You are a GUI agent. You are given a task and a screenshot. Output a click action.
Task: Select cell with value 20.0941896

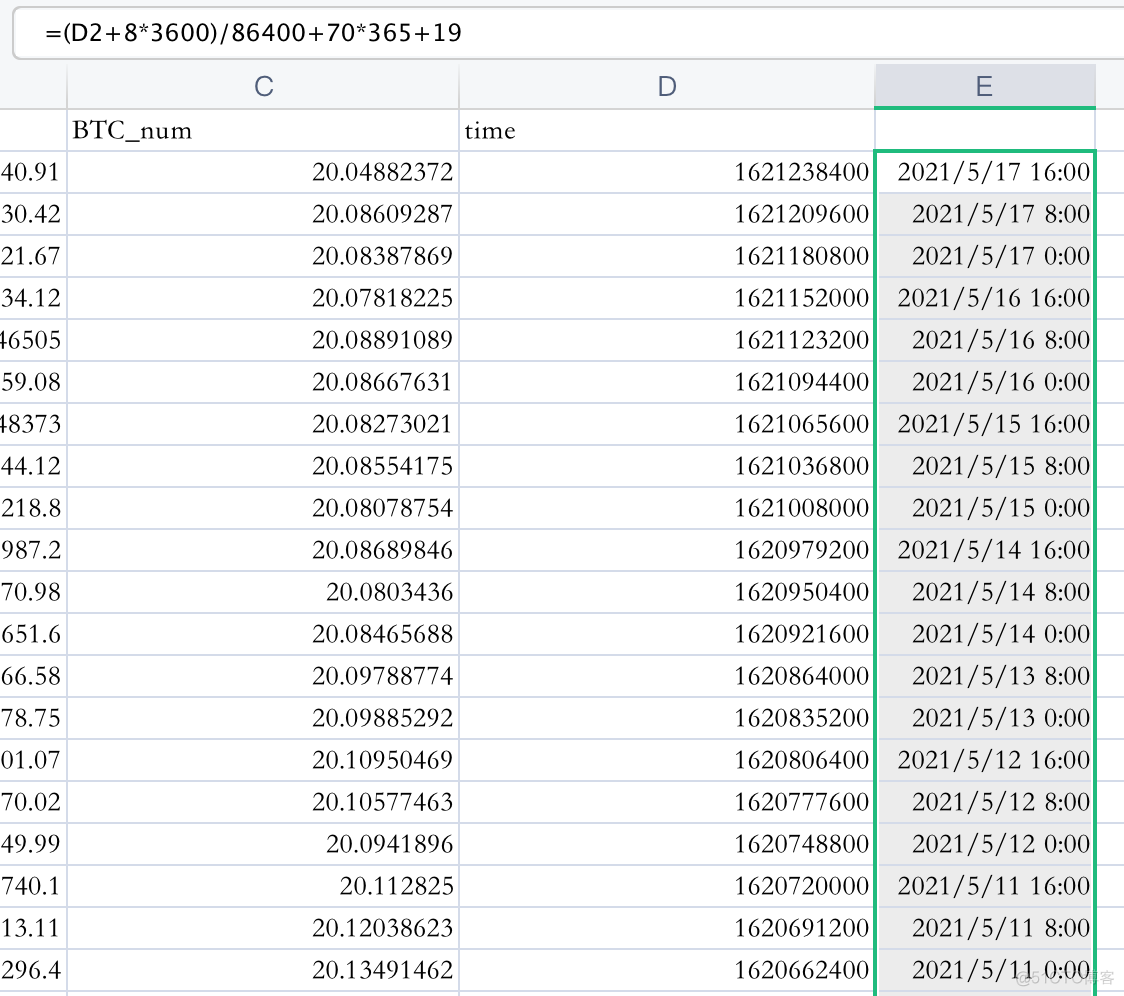(263, 844)
